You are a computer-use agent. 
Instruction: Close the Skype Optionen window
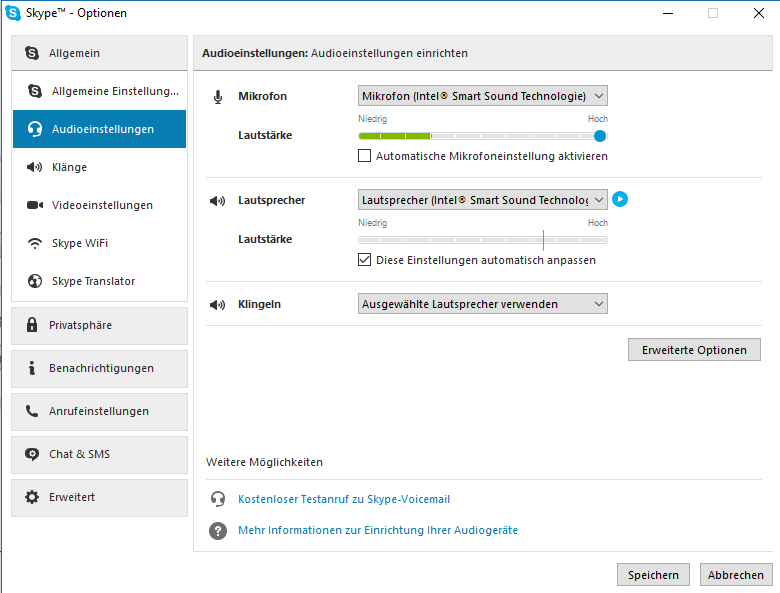pos(759,13)
